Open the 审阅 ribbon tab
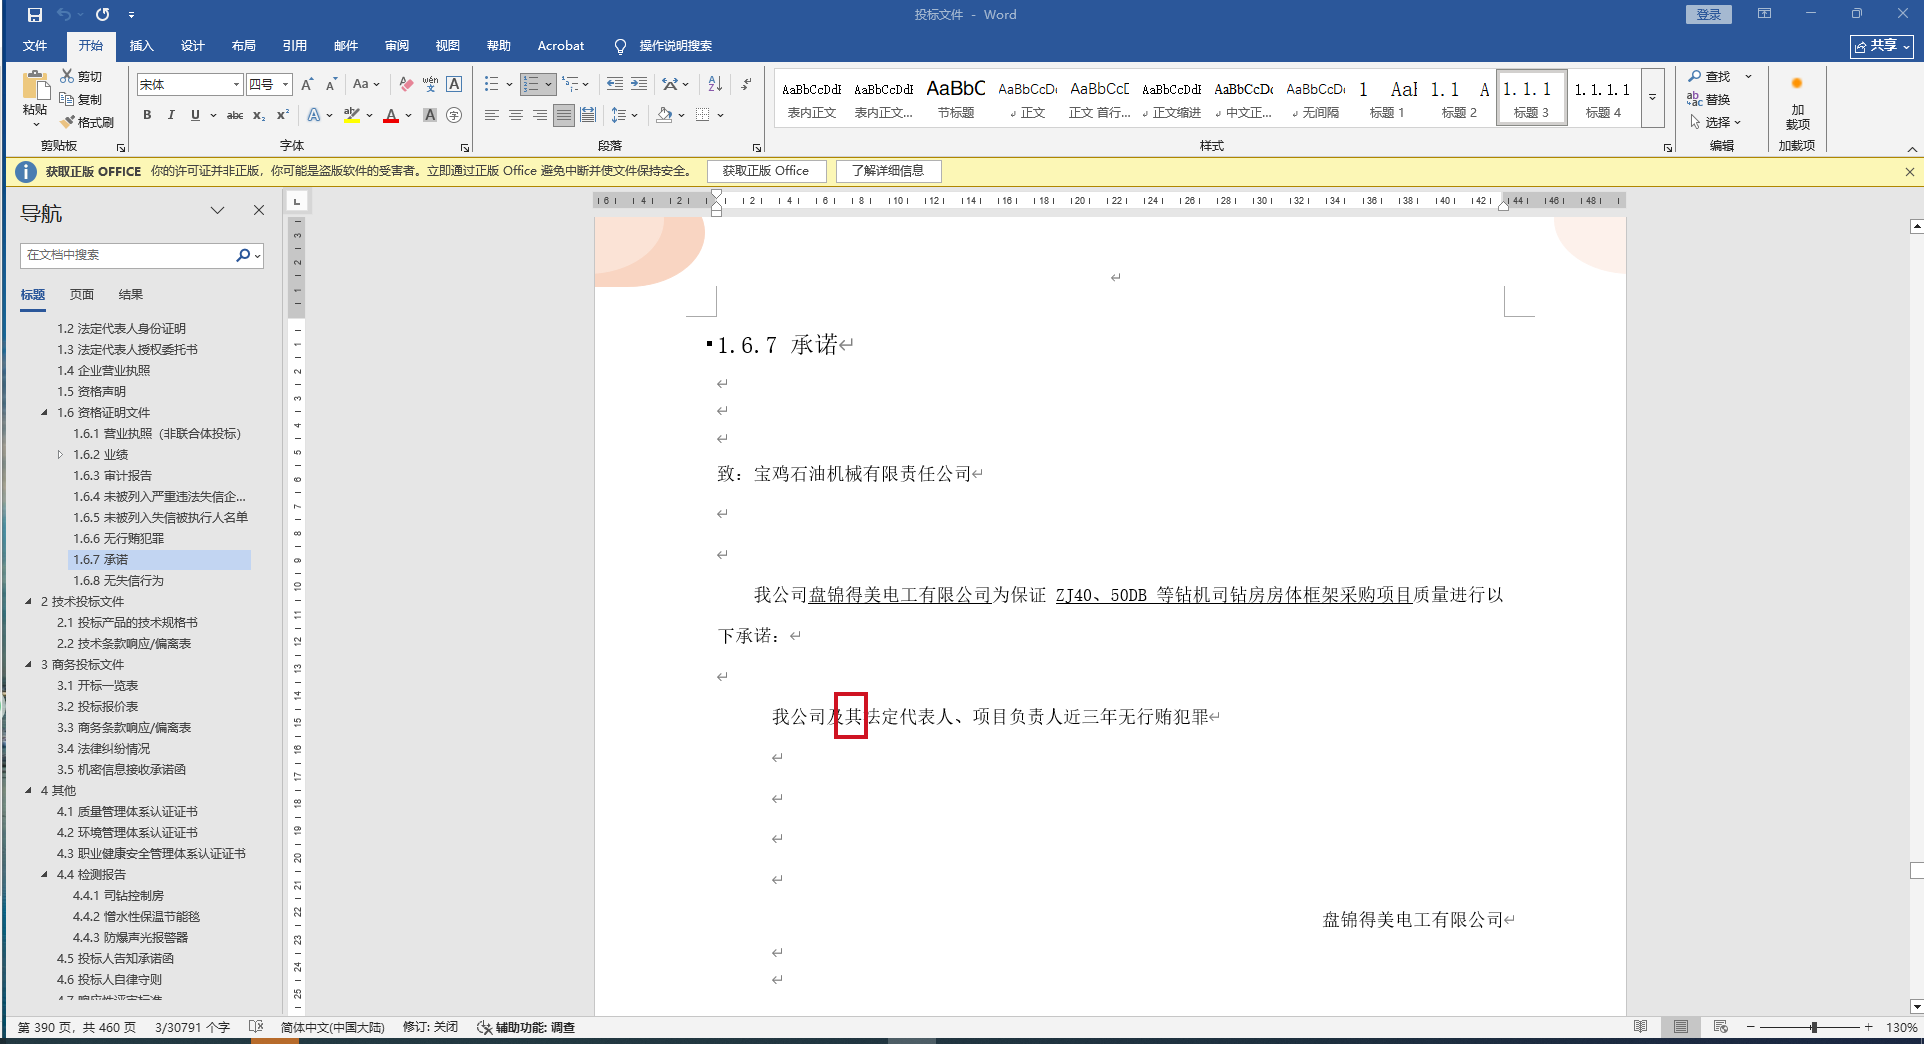 tap(397, 46)
